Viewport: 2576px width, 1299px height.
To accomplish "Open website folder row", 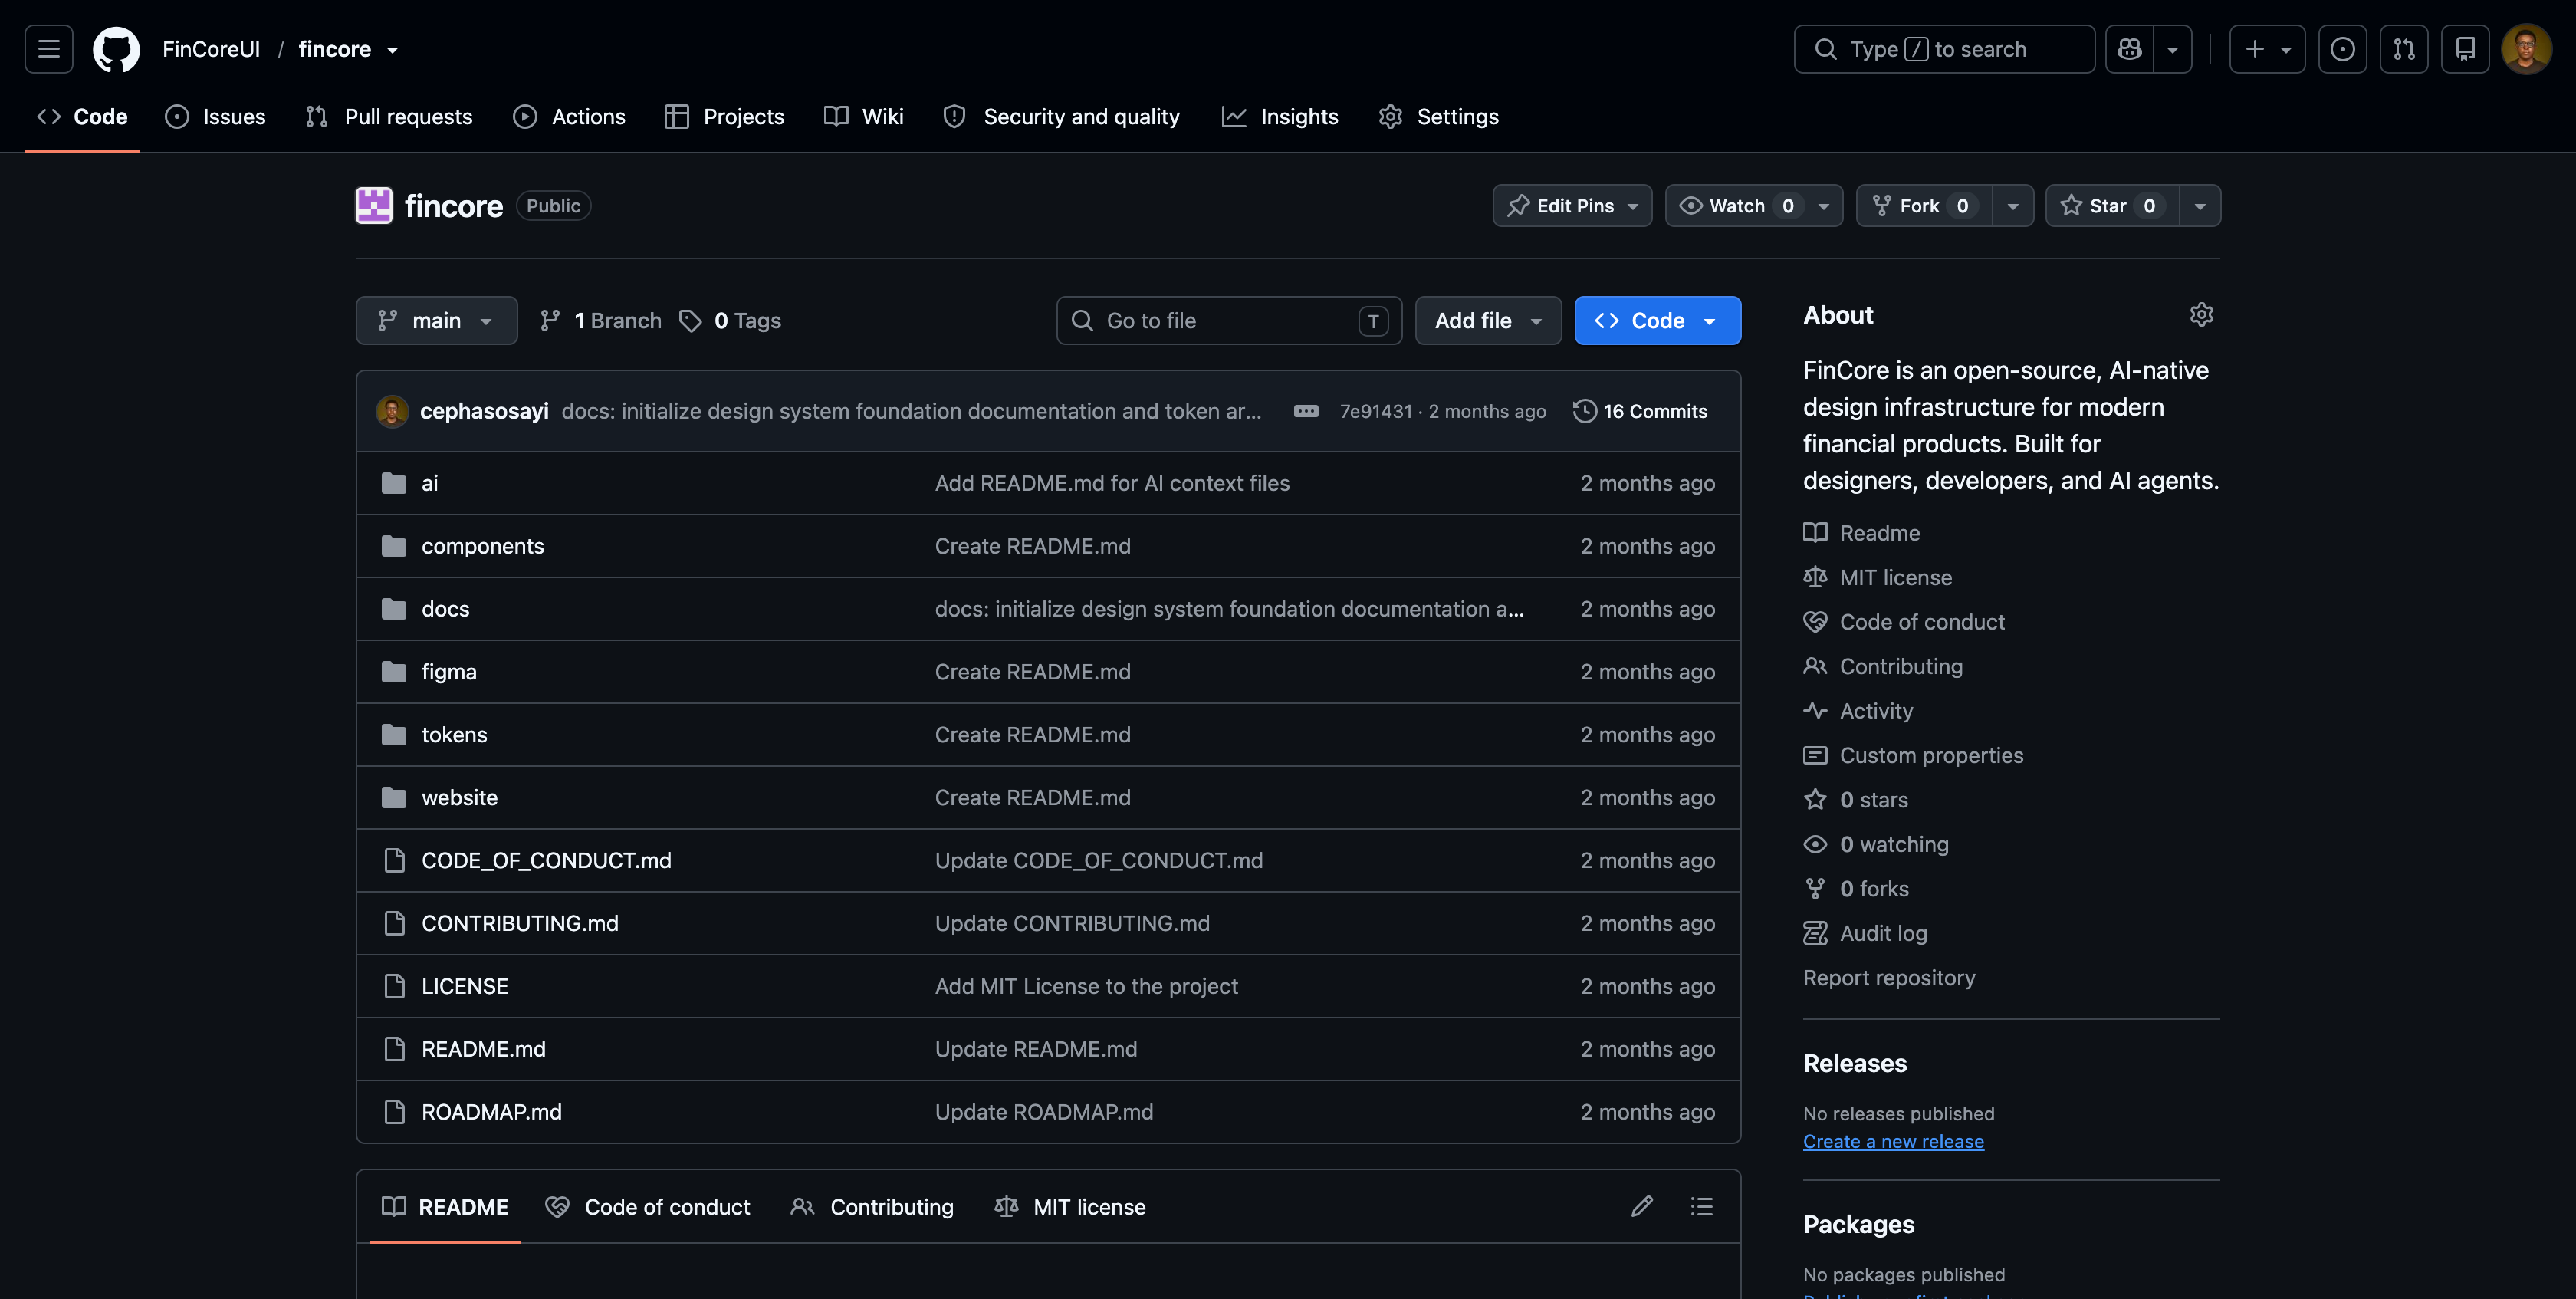I will [1048, 798].
